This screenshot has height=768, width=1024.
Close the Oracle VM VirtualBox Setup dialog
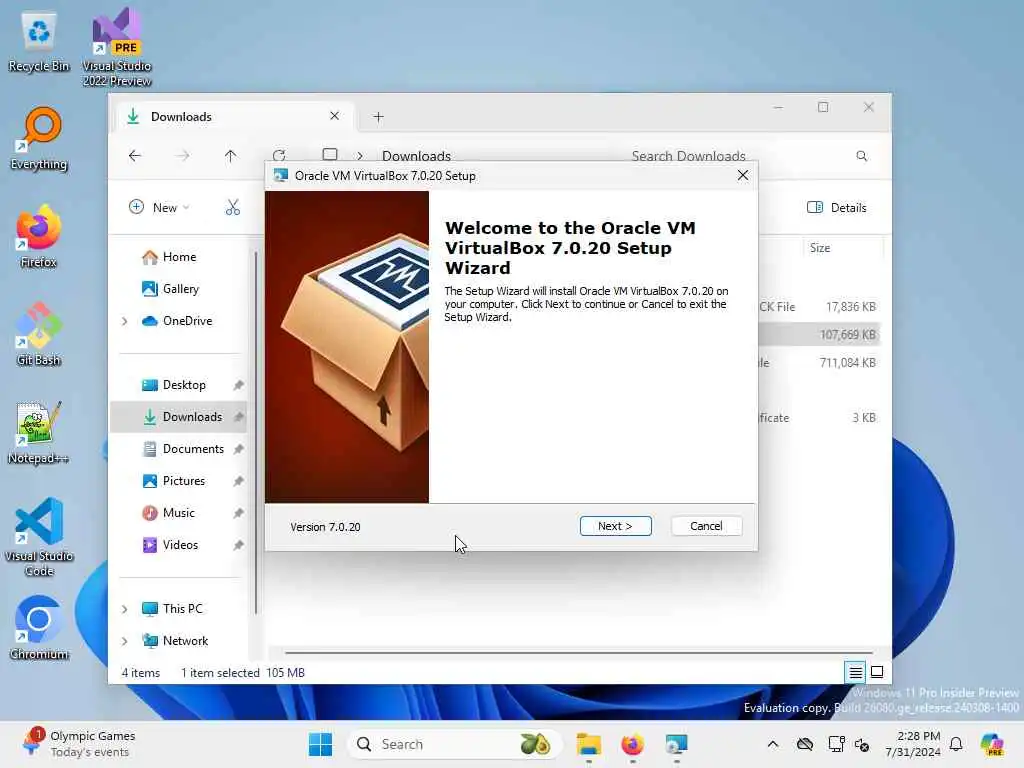pyautogui.click(x=743, y=175)
